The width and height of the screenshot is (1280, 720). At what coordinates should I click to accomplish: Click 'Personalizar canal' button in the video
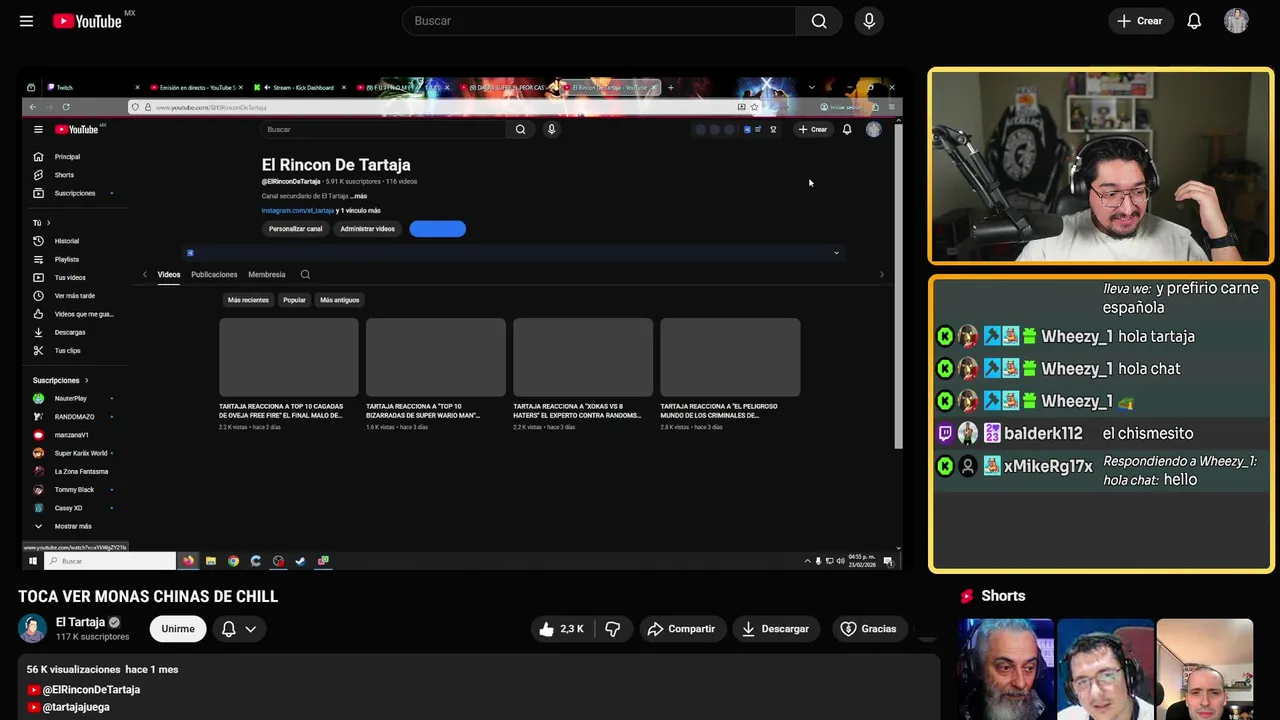coord(295,229)
